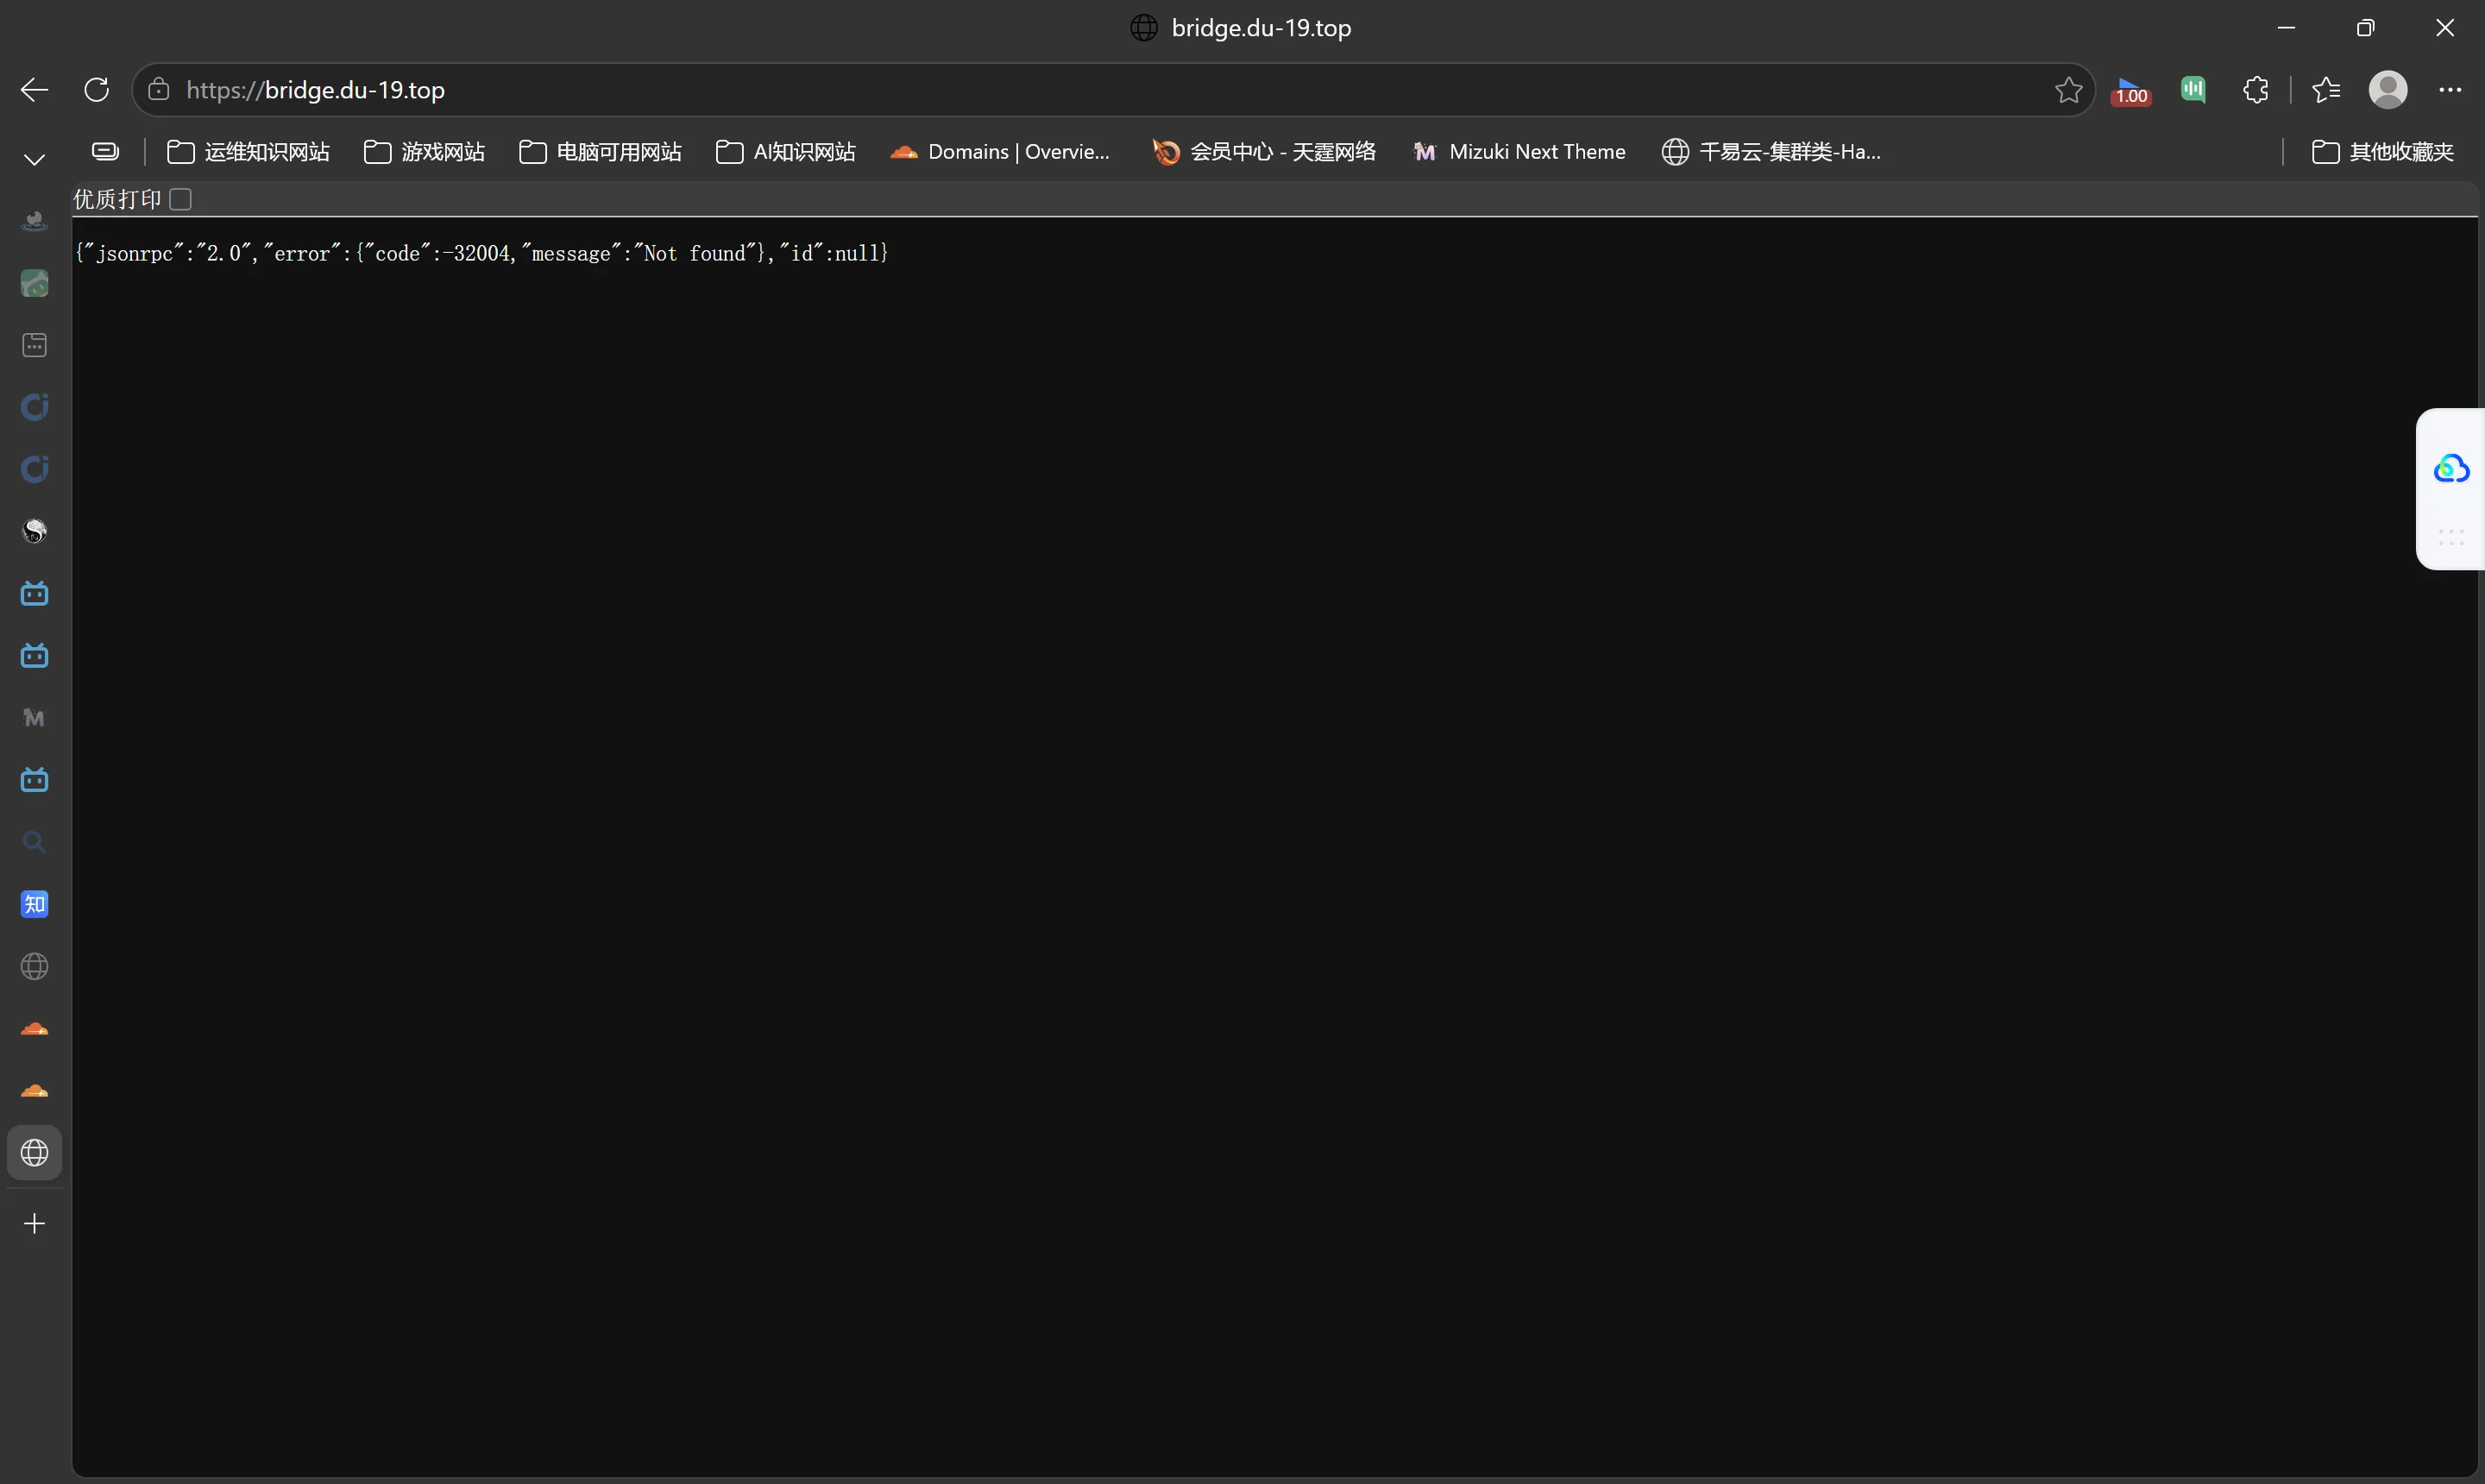2485x1484 pixels.
Task: Add this page to favorites star
Action: coord(2068,90)
